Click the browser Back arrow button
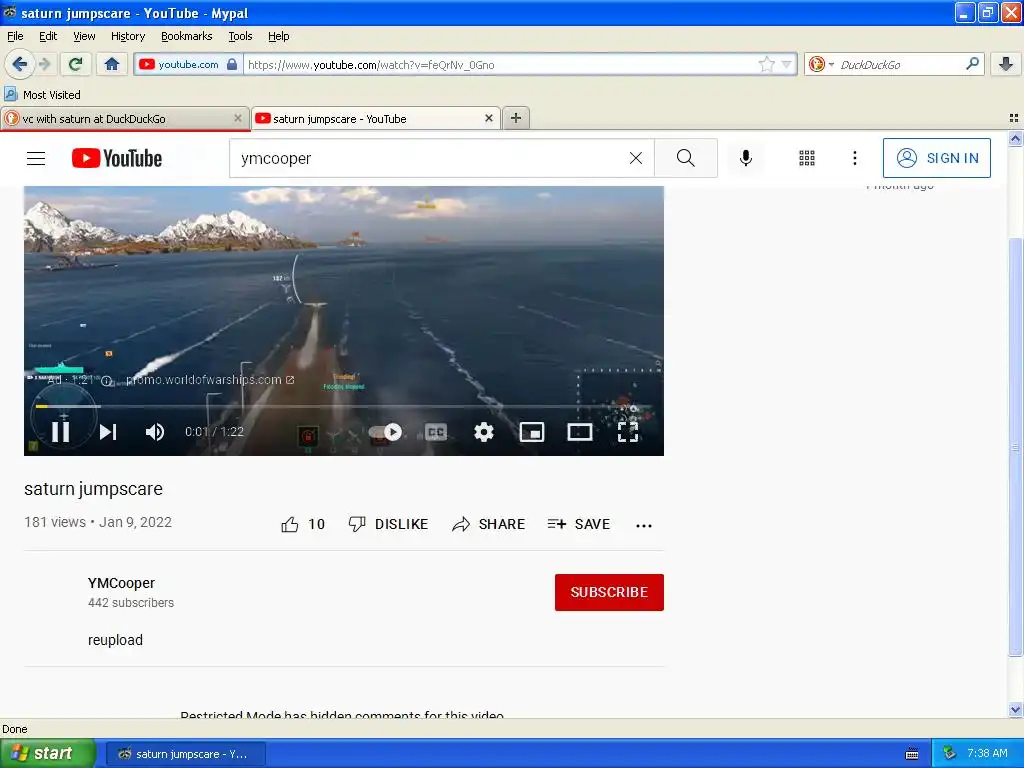The height and width of the screenshot is (768, 1024). pyautogui.click(x=20, y=64)
